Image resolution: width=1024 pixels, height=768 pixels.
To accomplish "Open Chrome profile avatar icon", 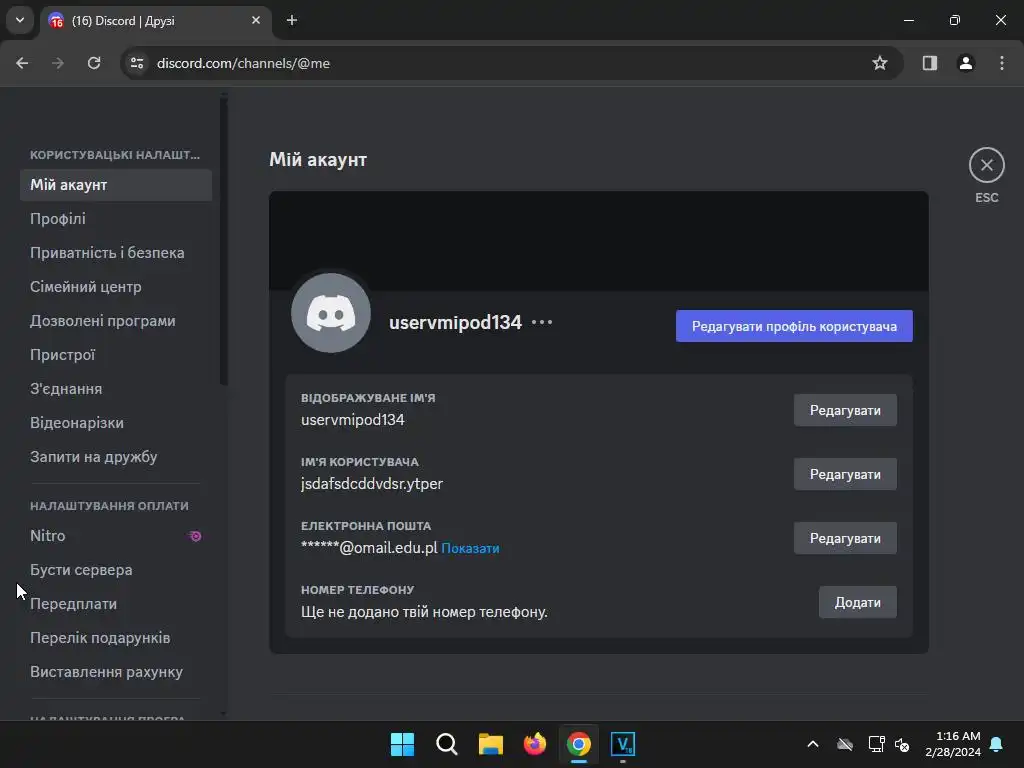I will coord(965,63).
